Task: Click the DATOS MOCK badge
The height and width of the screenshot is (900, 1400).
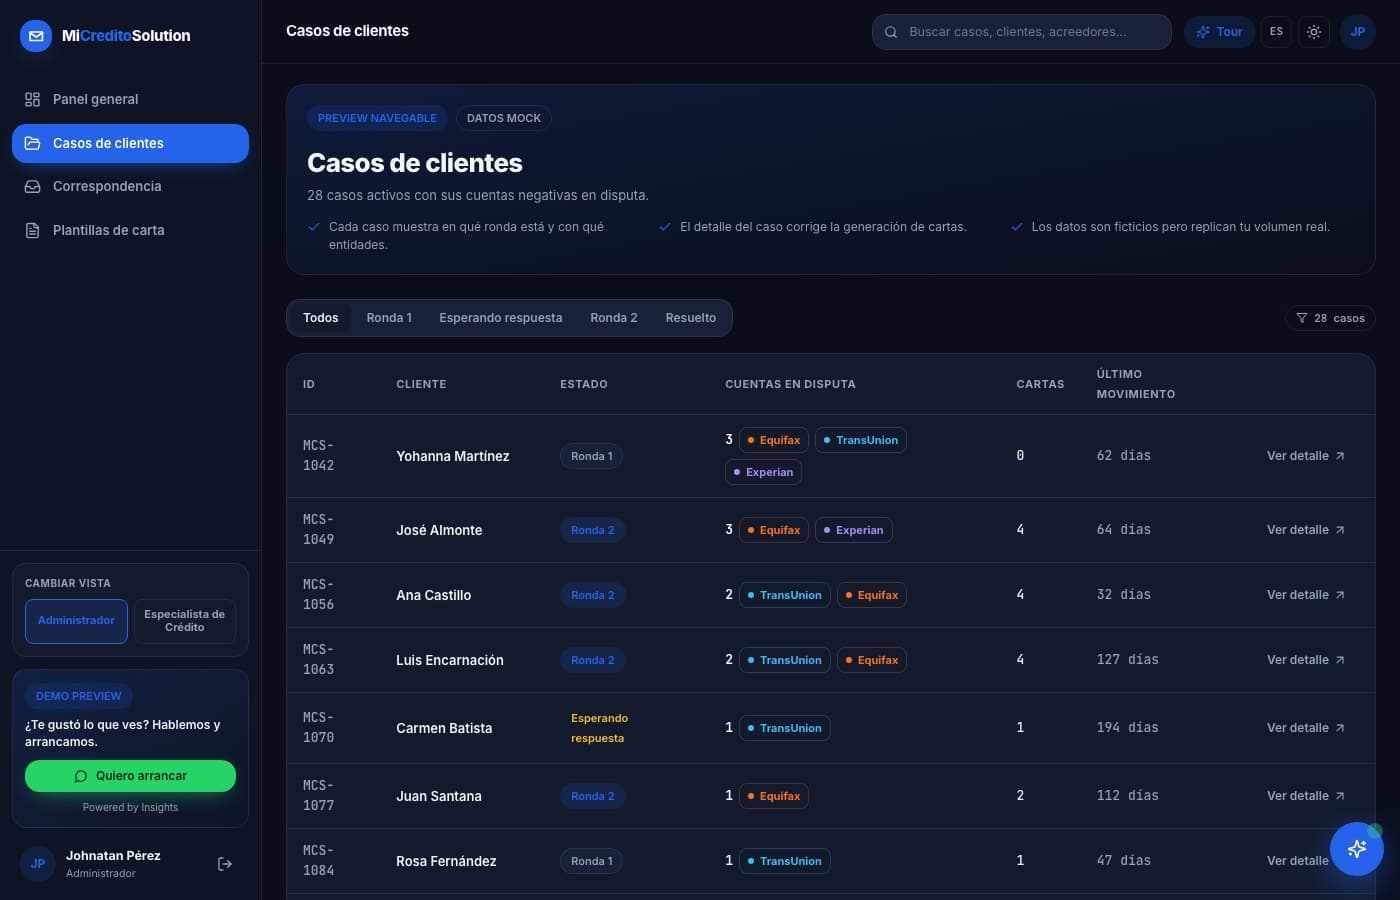Action: [504, 118]
